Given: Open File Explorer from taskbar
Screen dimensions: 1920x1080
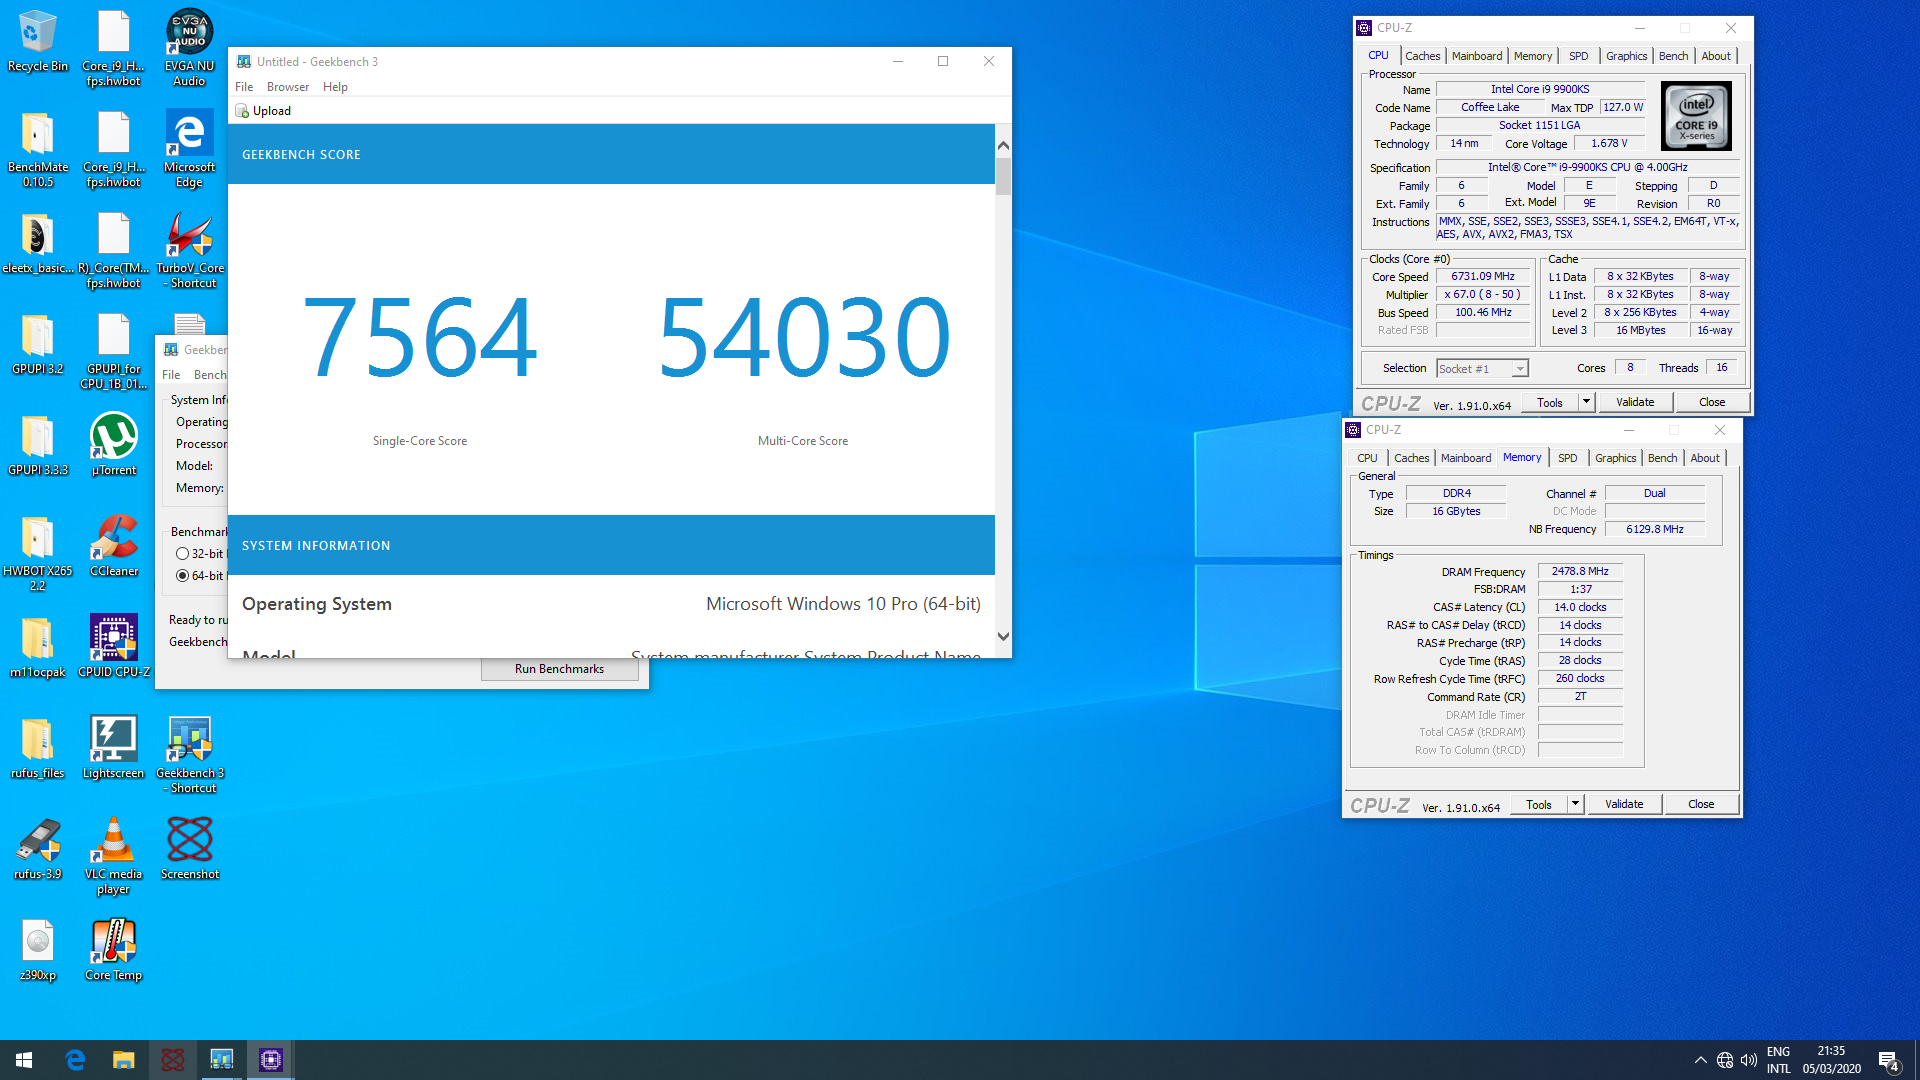Looking at the screenshot, I should coord(123,1060).
